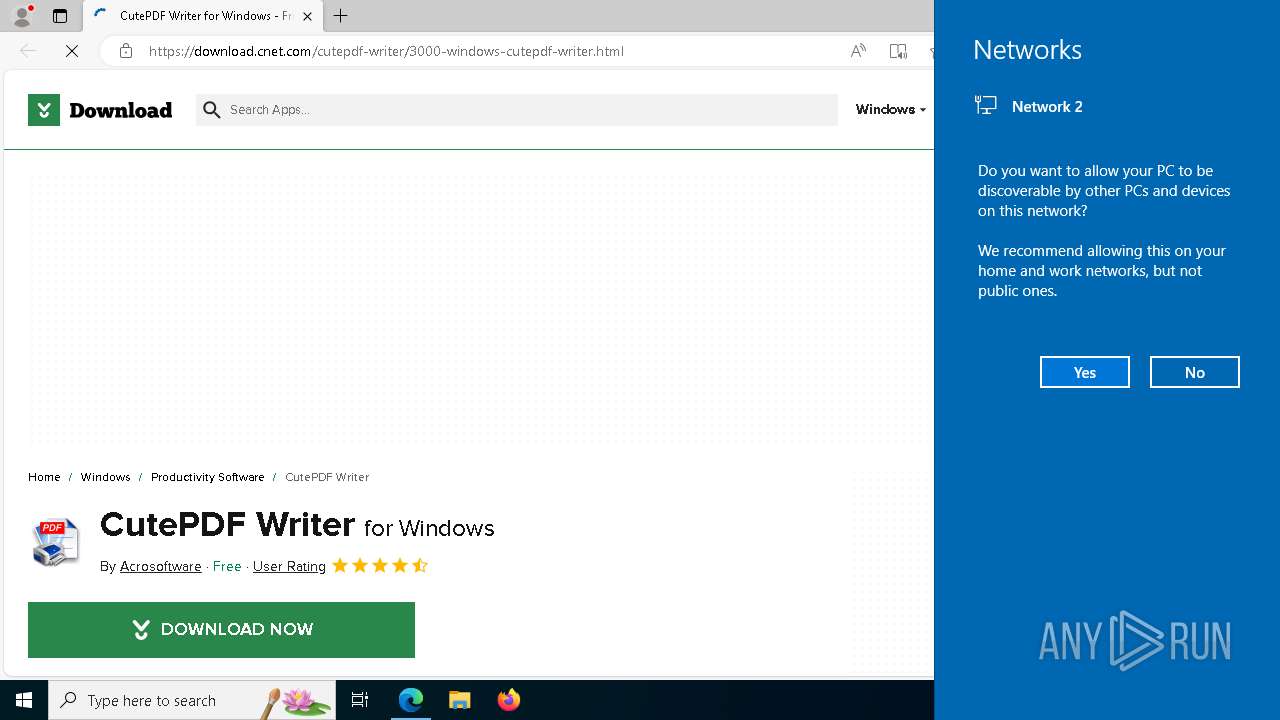Open File Explorer from taskbar

[460, 700]
